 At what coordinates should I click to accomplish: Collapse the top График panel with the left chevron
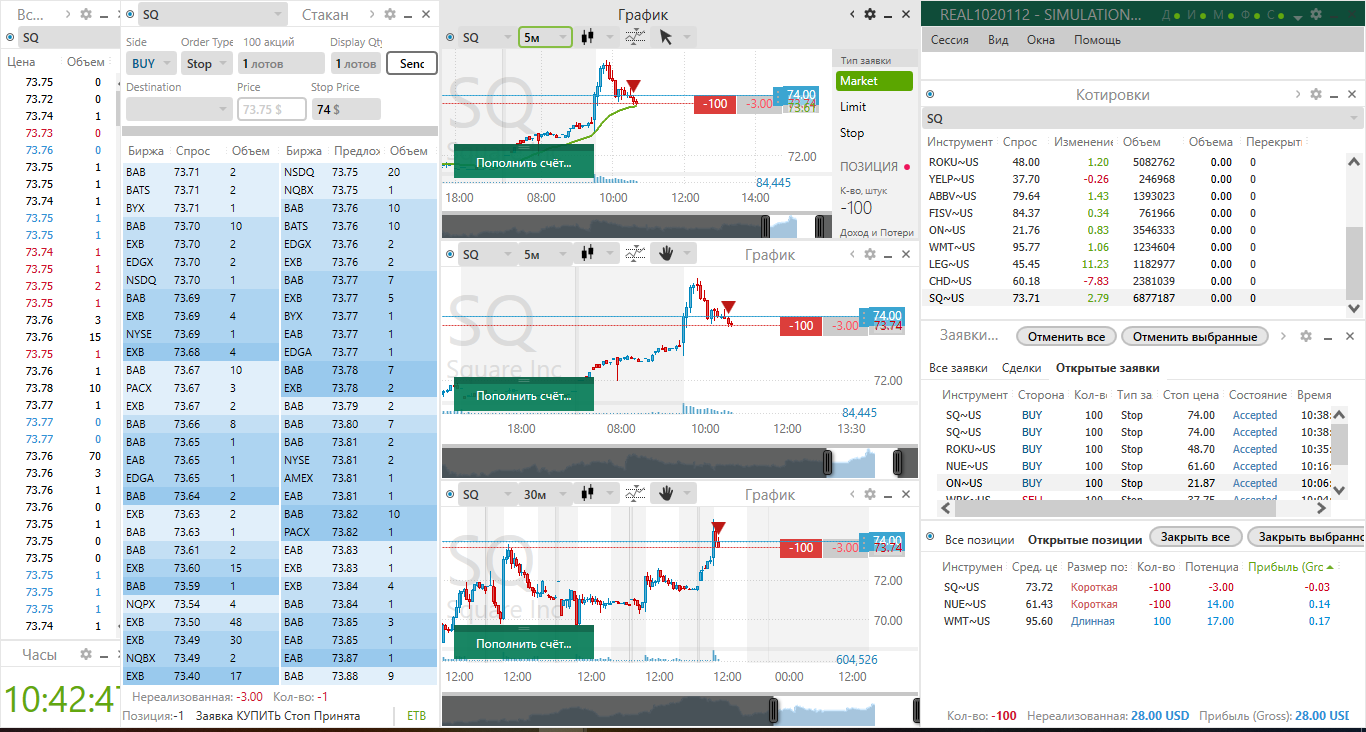[852, 14]
